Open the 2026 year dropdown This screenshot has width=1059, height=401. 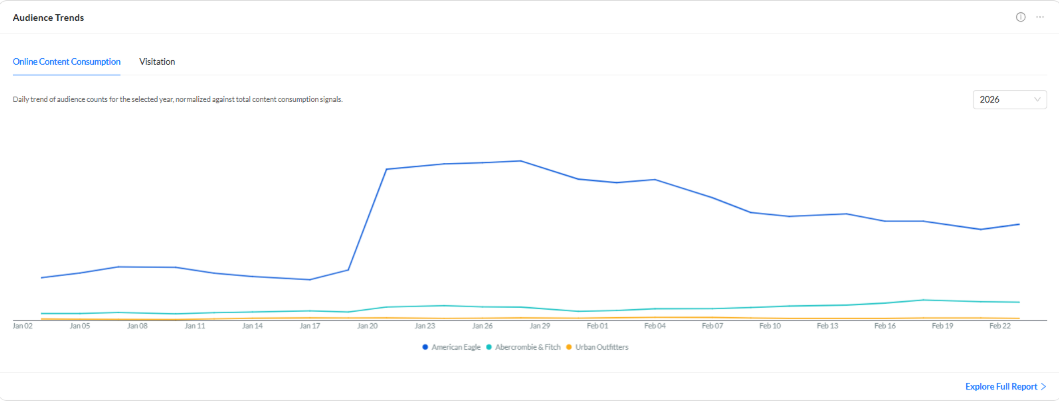(x=1002, y=100)
